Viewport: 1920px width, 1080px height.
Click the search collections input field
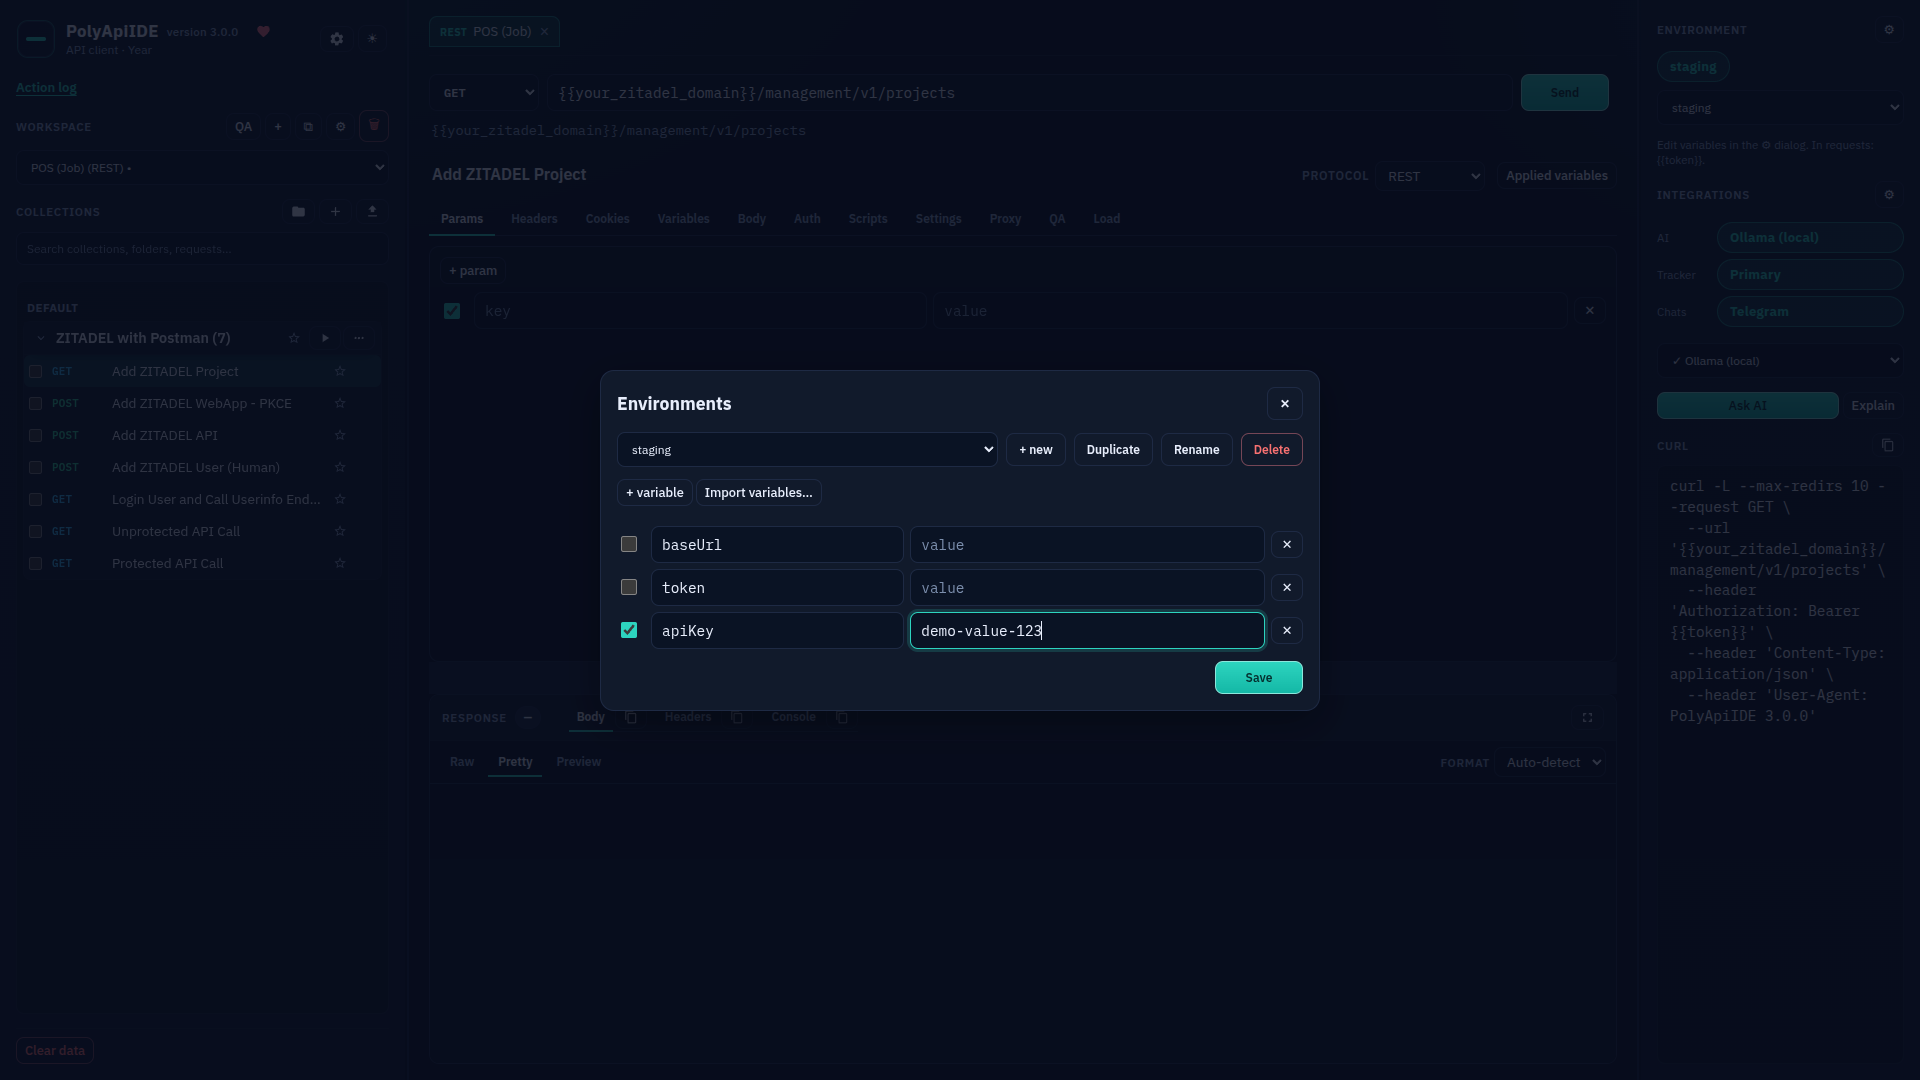pos(201,249)
